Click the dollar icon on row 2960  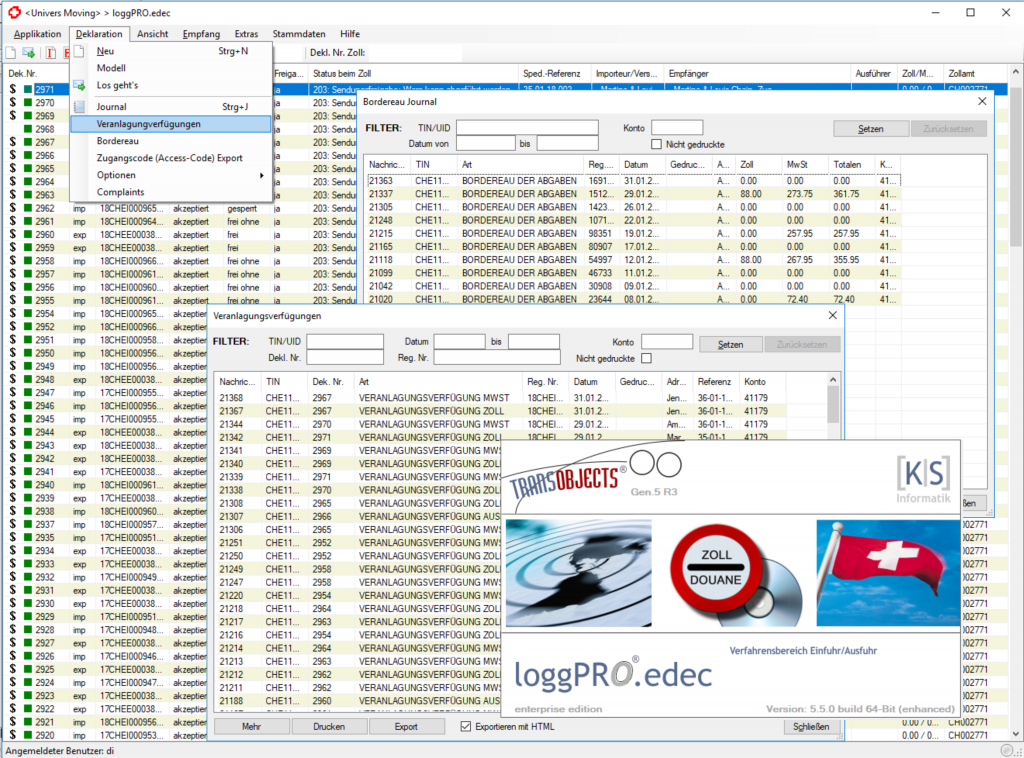tap(12, 234)
